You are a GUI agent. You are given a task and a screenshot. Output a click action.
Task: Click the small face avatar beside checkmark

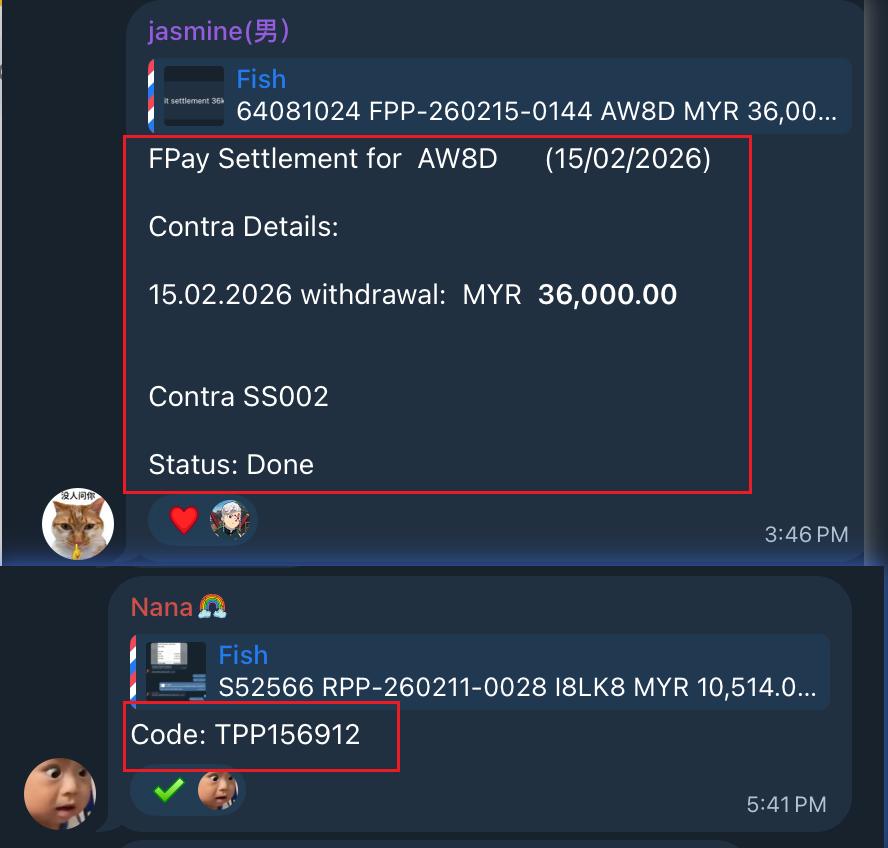coord(217,790)
